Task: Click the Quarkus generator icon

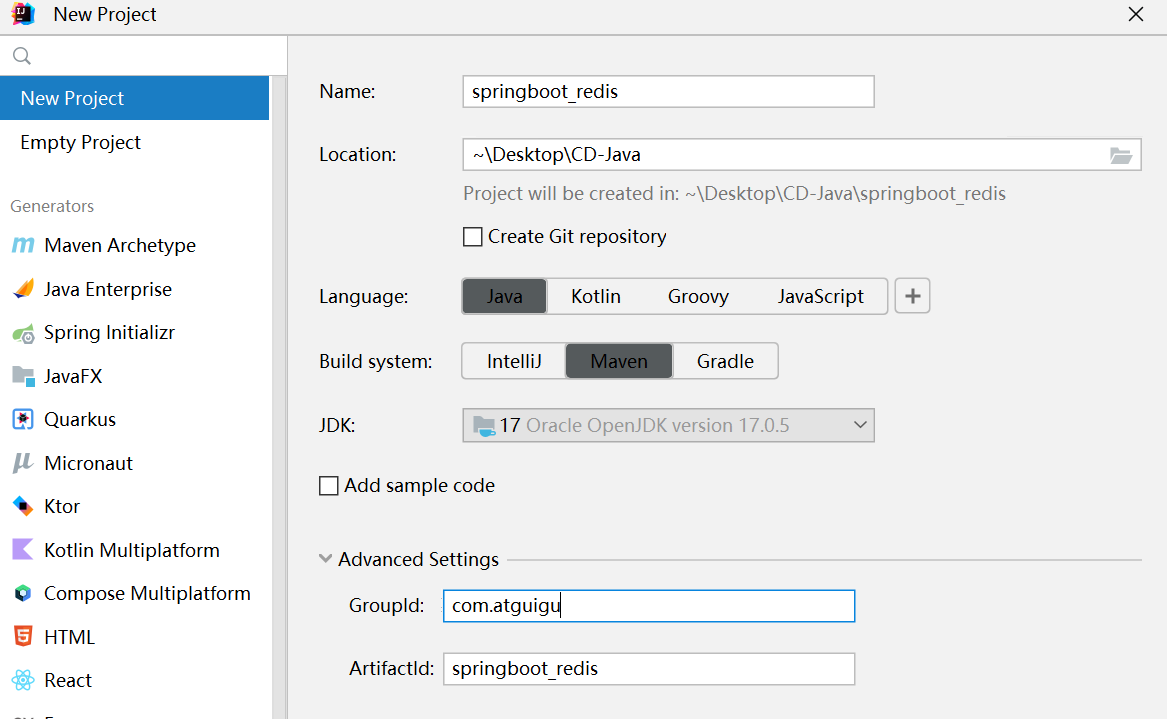Action: [23, 419]
